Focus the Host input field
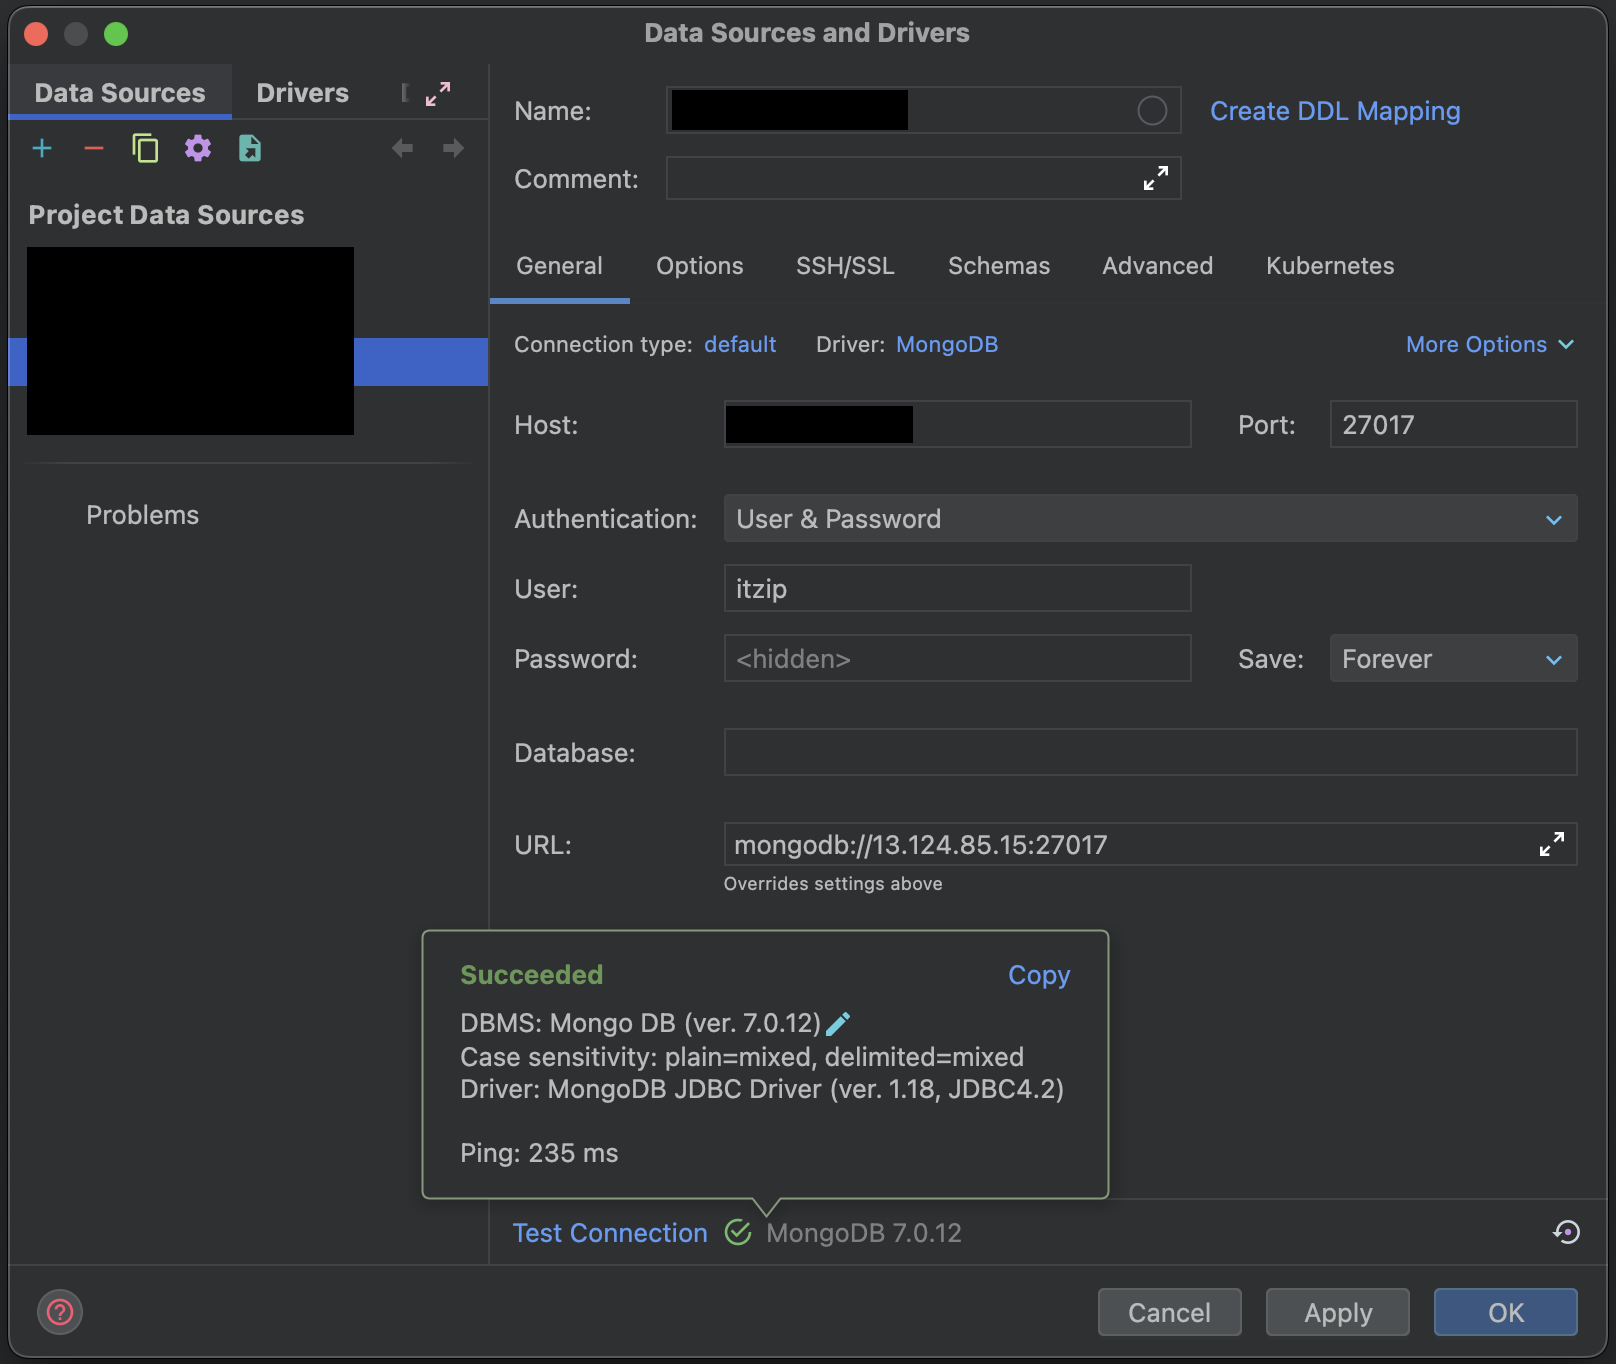Image resolution: width=1616 pixels, height=1364 pixels. 957,425
